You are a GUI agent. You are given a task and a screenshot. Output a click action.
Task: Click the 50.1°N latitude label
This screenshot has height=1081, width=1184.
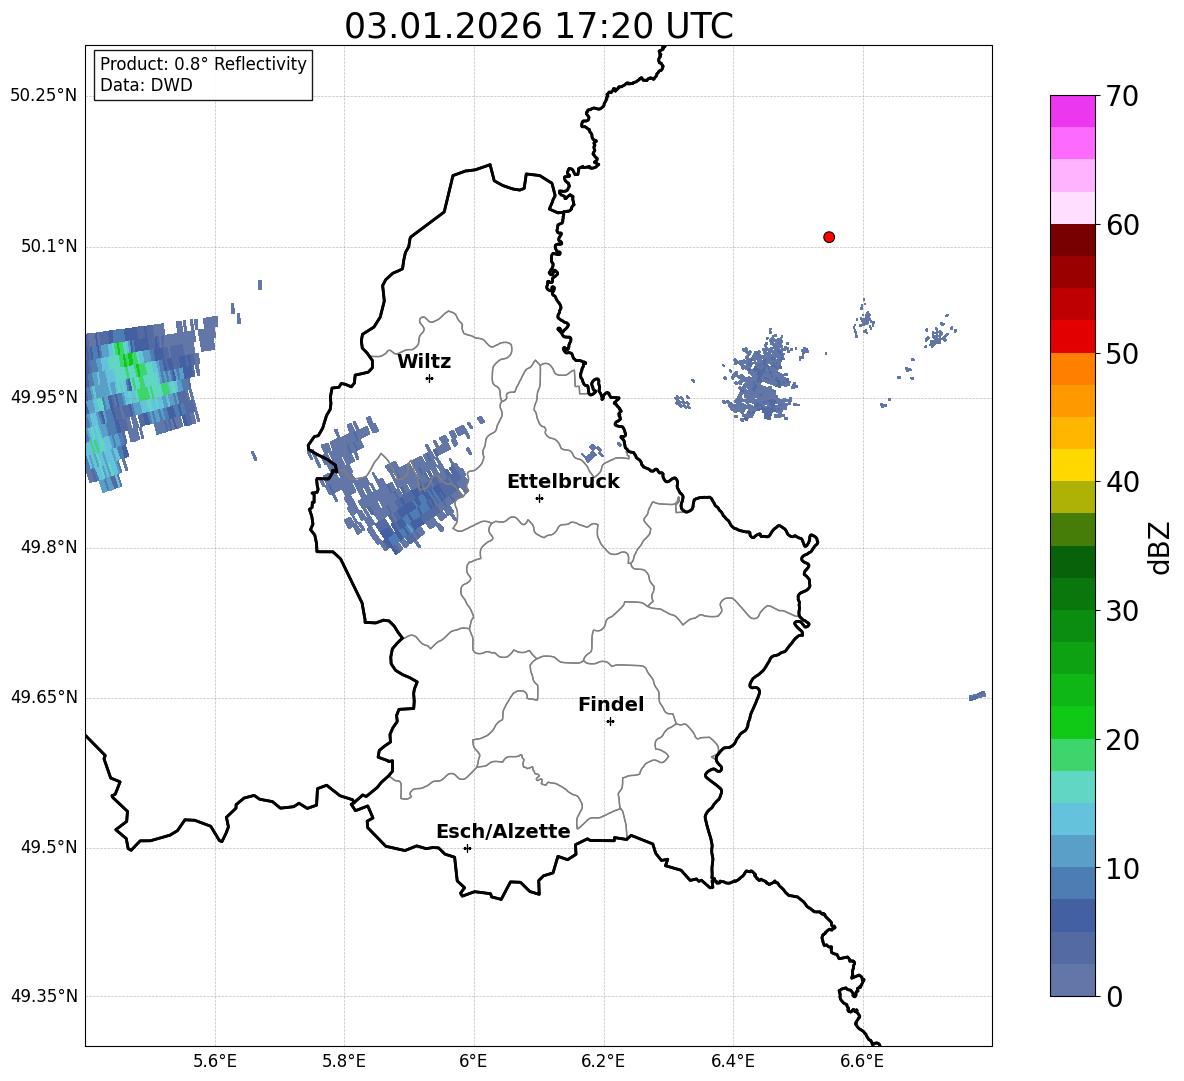point(48,246)
